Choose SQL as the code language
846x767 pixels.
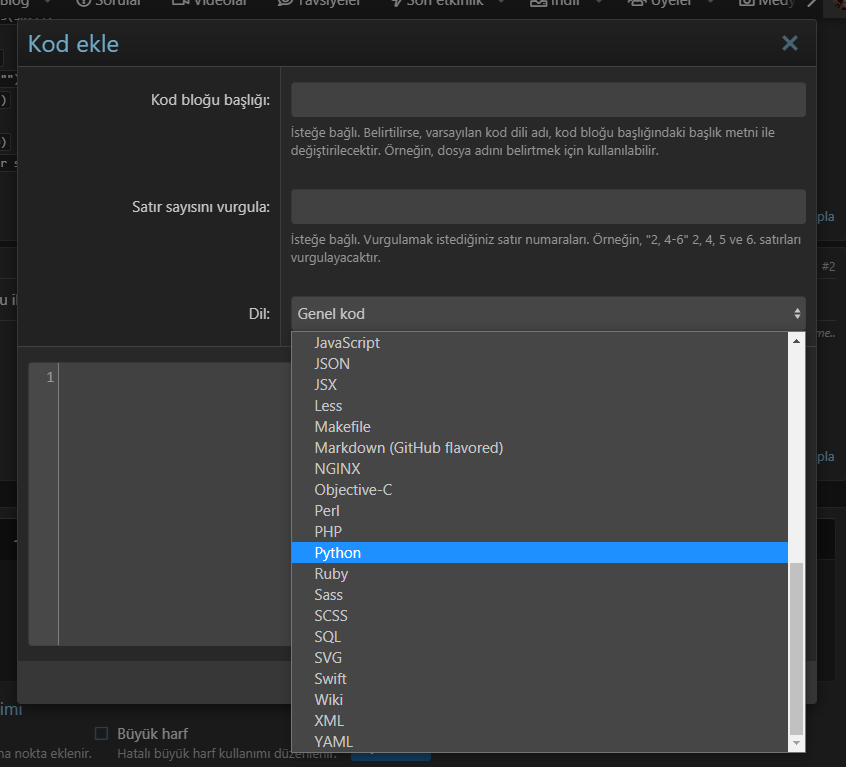point(328,637)
